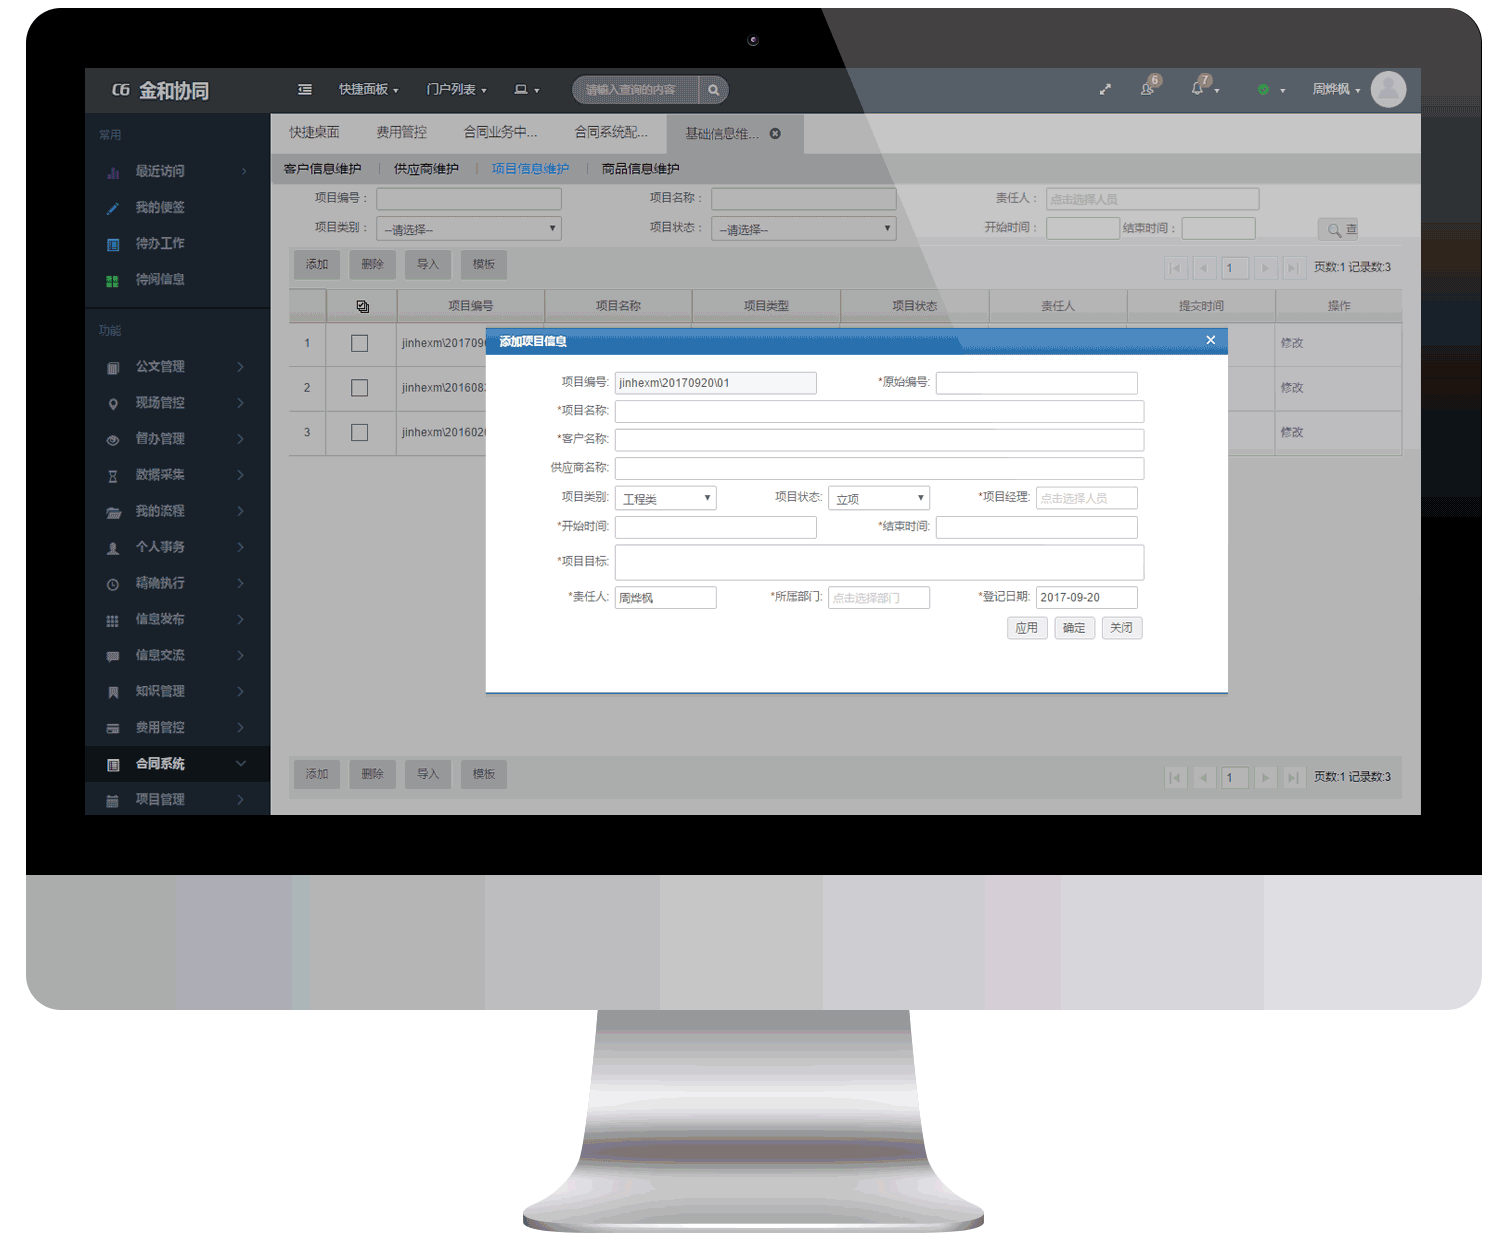Click the 费用管控 card icon in sidebar

click(113, 728)
